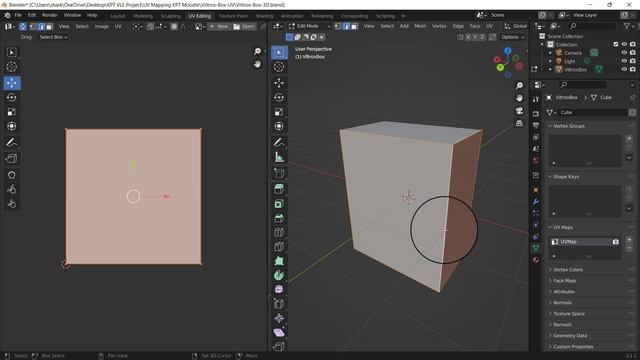This screenshot has width=640, height=360.
Task: Select the Shear tool
Action: [279, 332]
